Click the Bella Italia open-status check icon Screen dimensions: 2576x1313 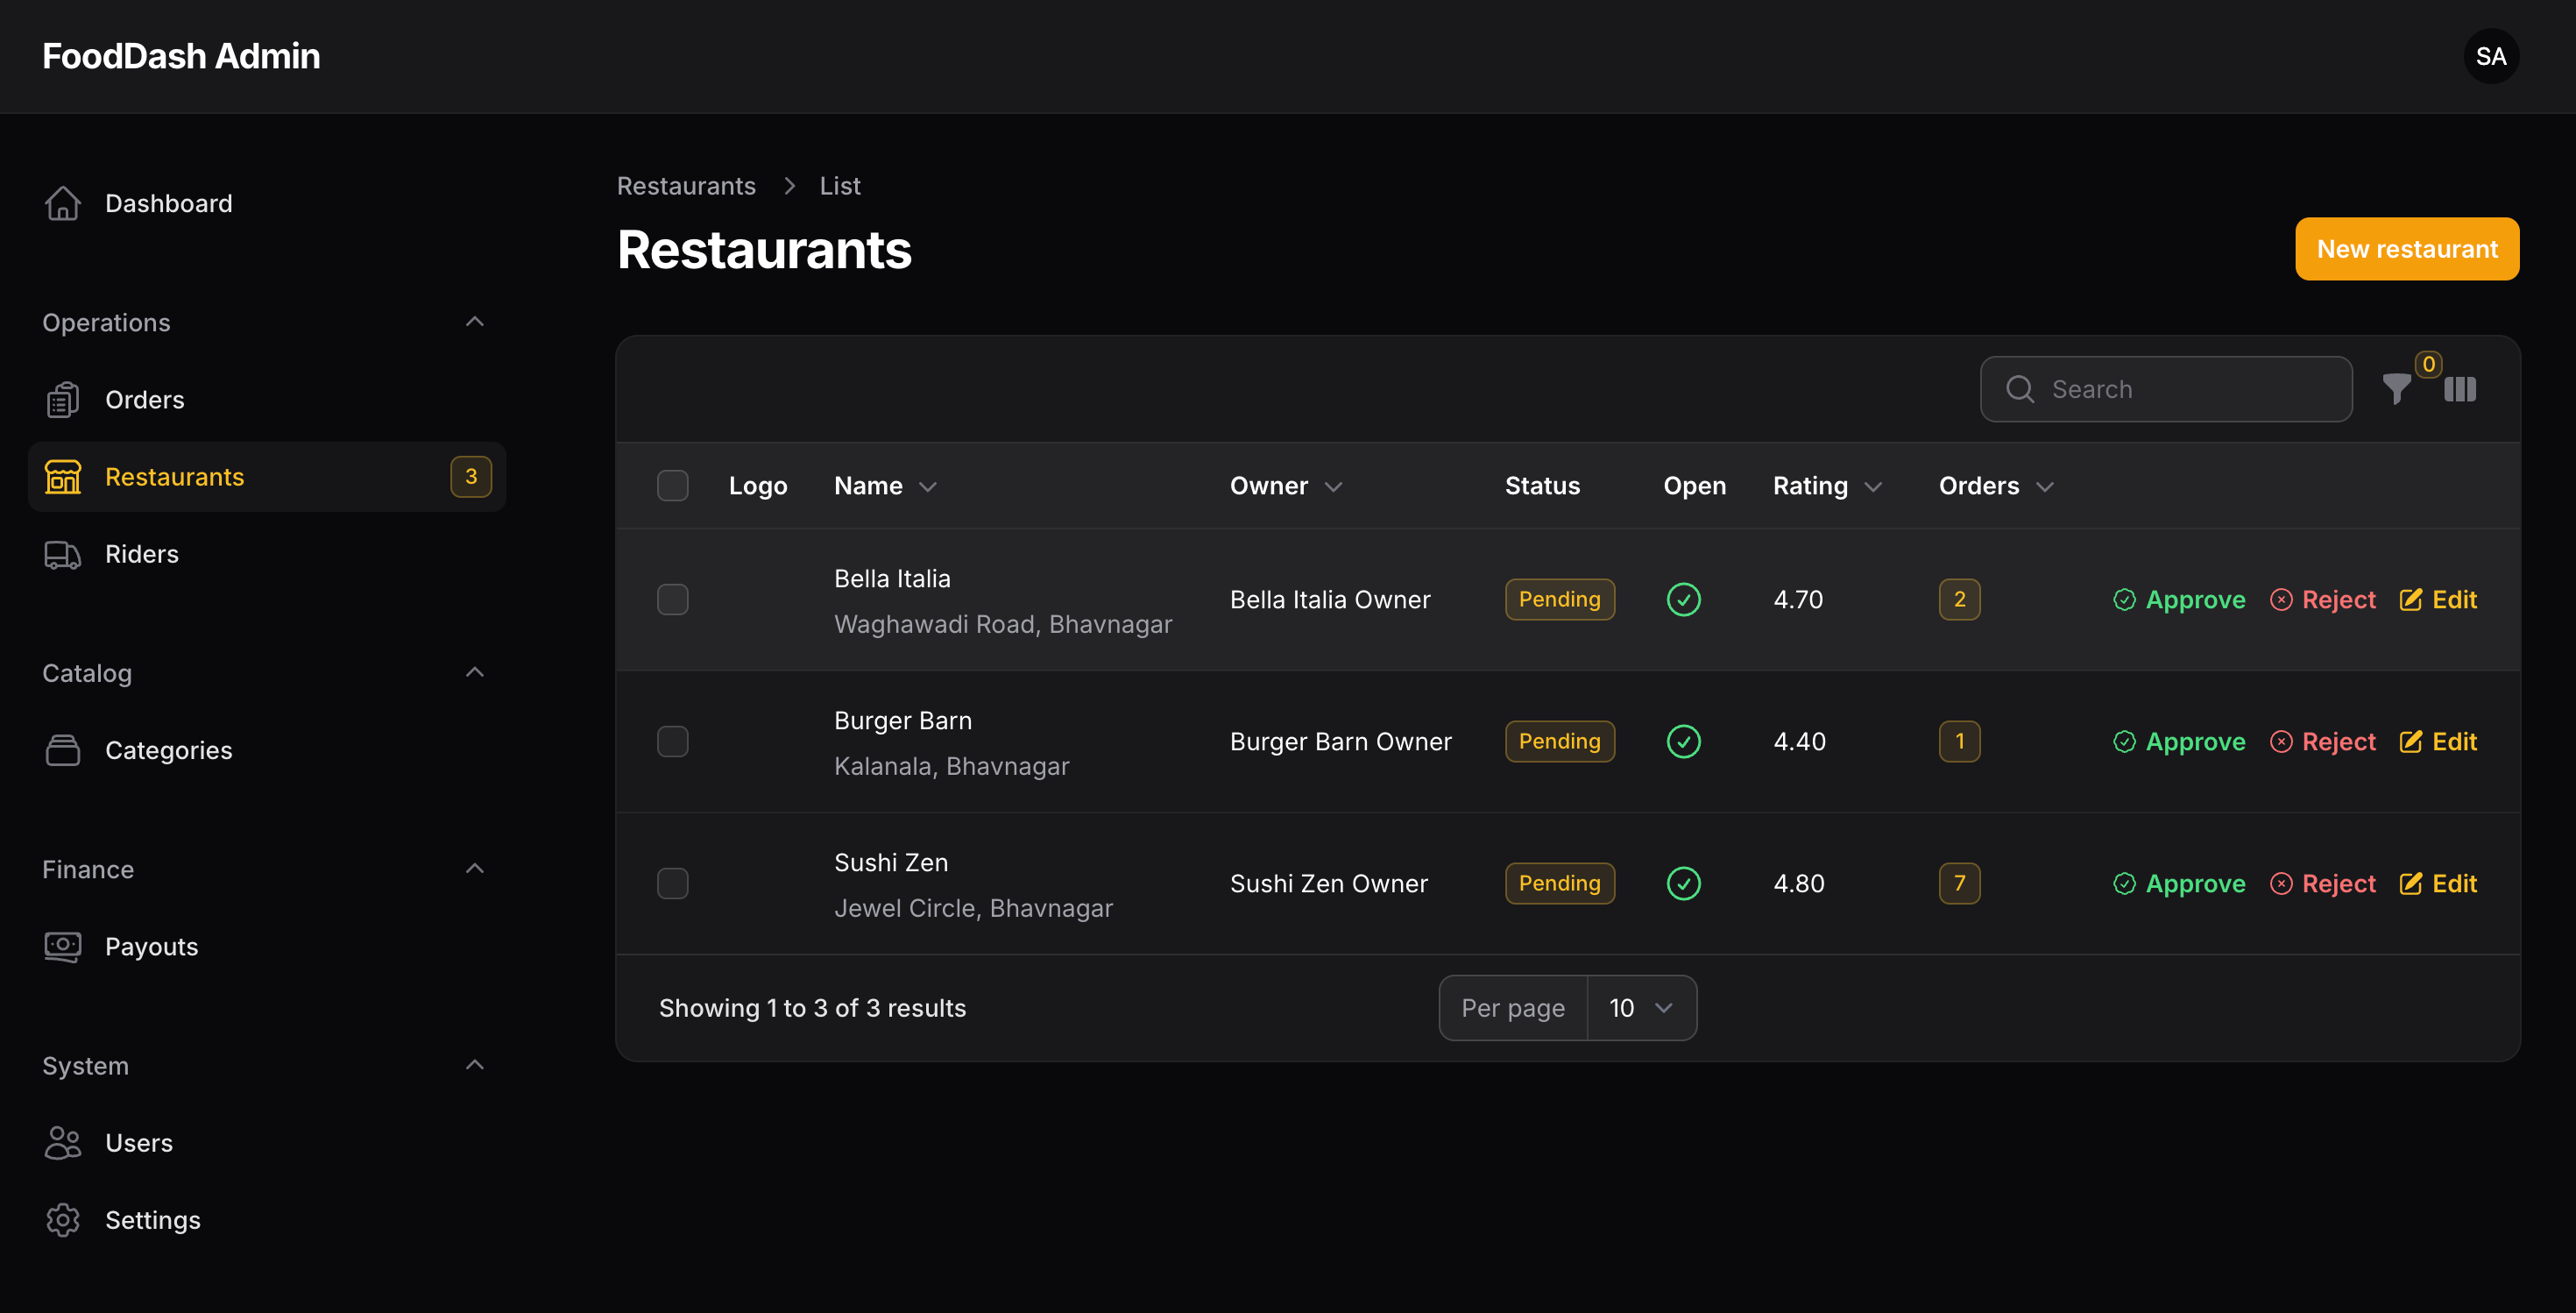click(1684, 600)
